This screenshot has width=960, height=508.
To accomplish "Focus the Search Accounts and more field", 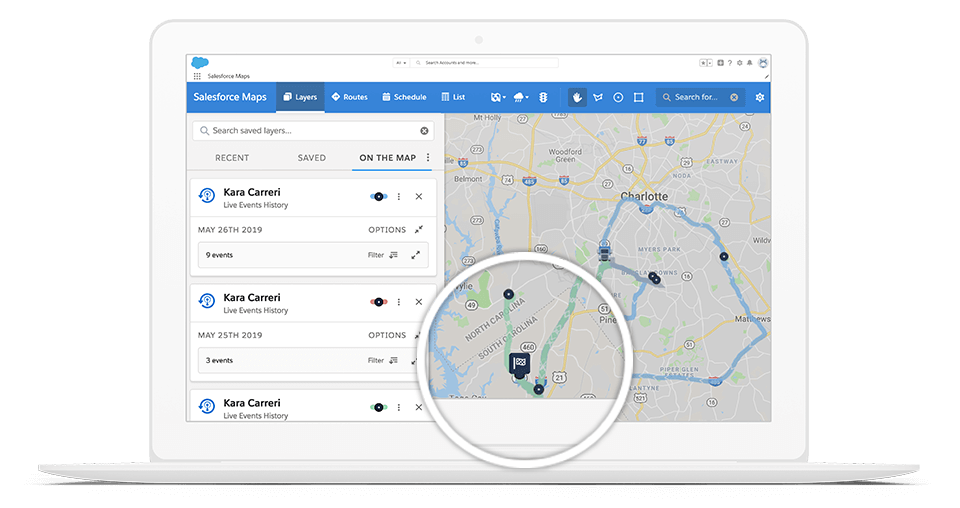I will (485, 62).
